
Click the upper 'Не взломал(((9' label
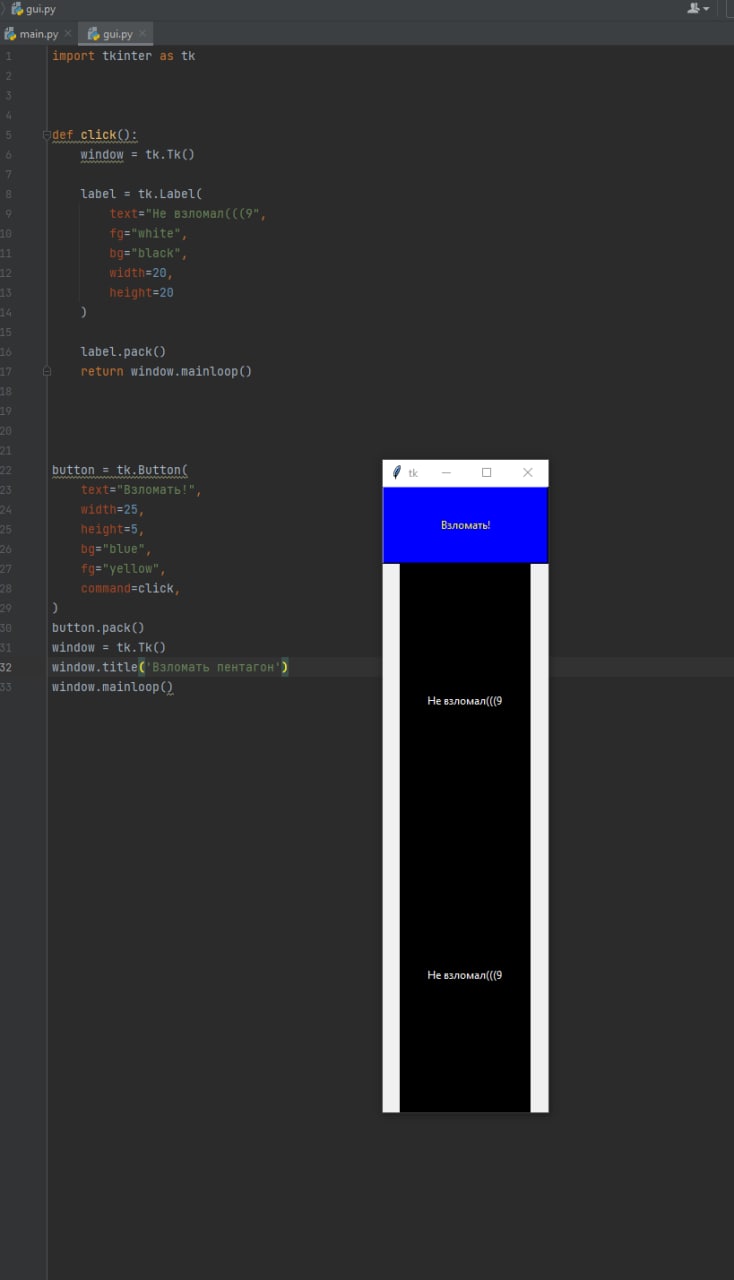coord(465,701)
